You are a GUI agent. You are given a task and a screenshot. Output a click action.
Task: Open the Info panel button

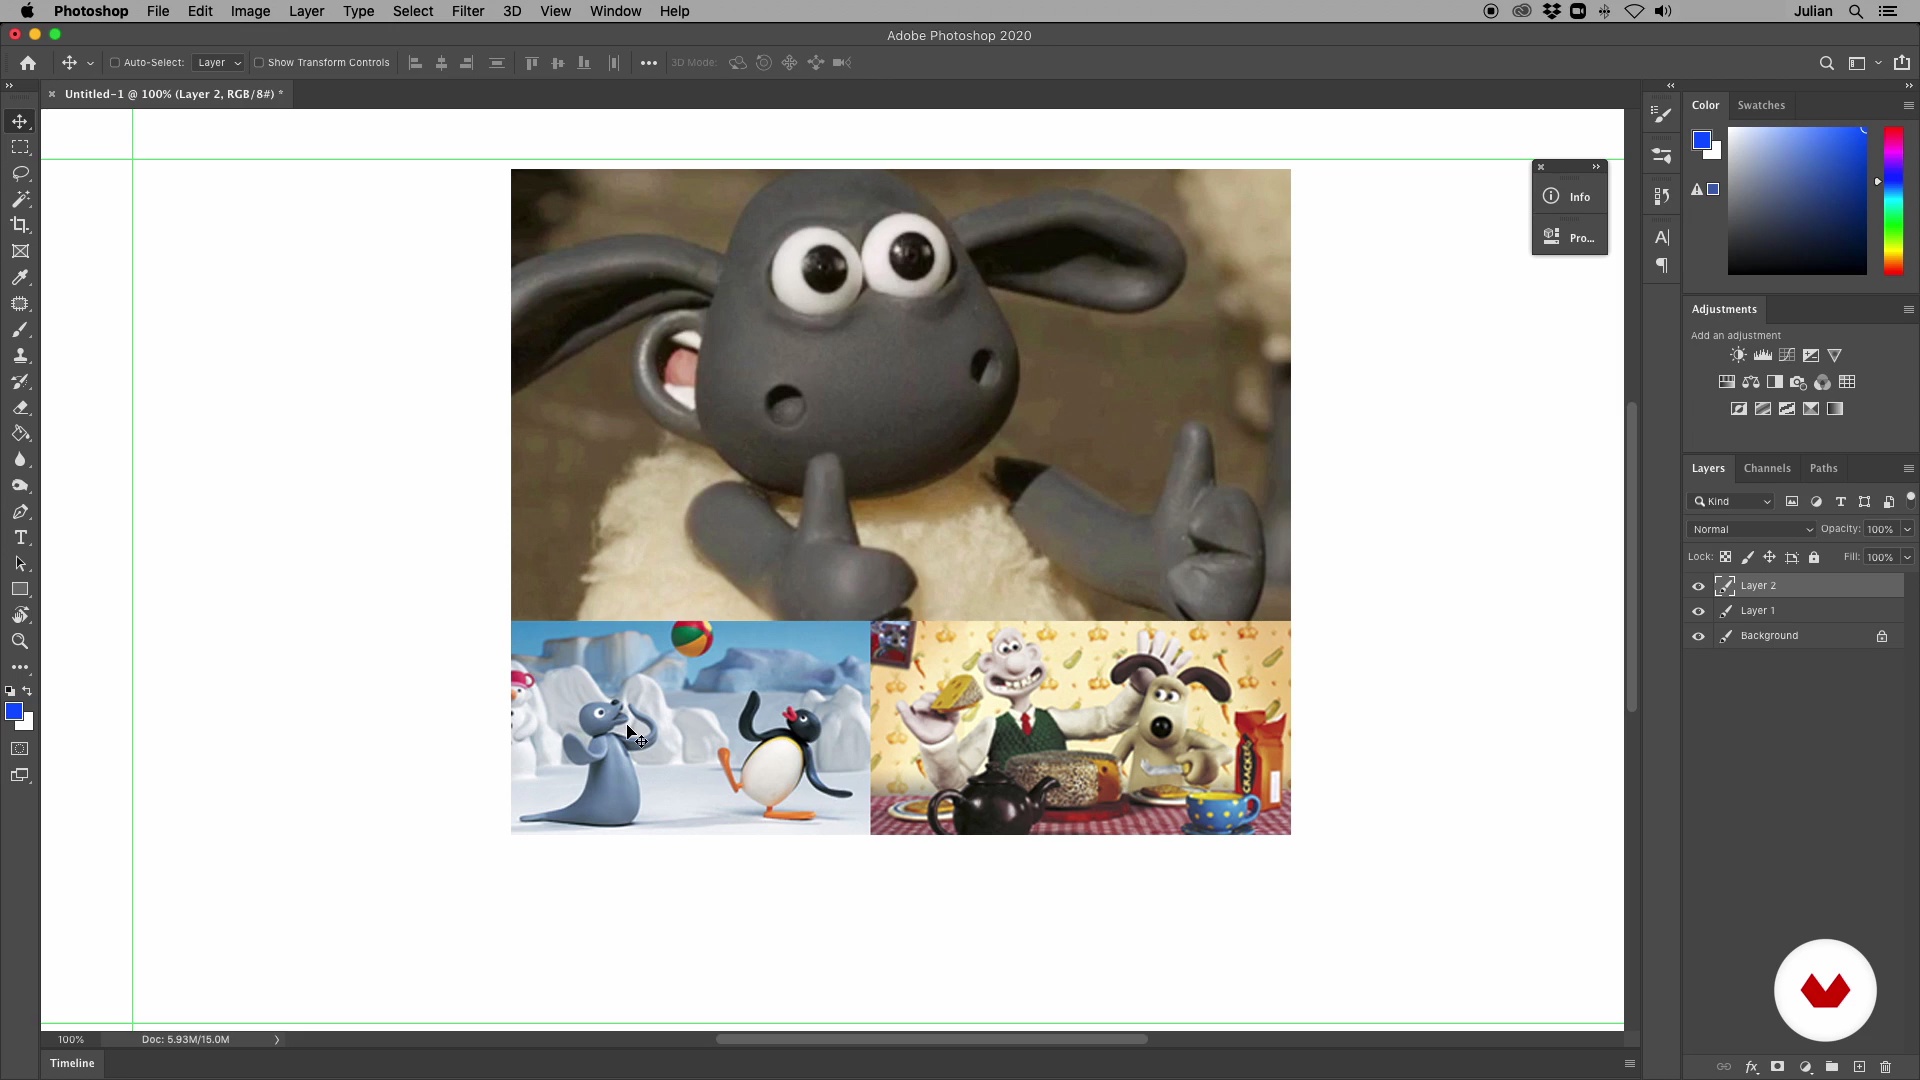click(1569, 197)
